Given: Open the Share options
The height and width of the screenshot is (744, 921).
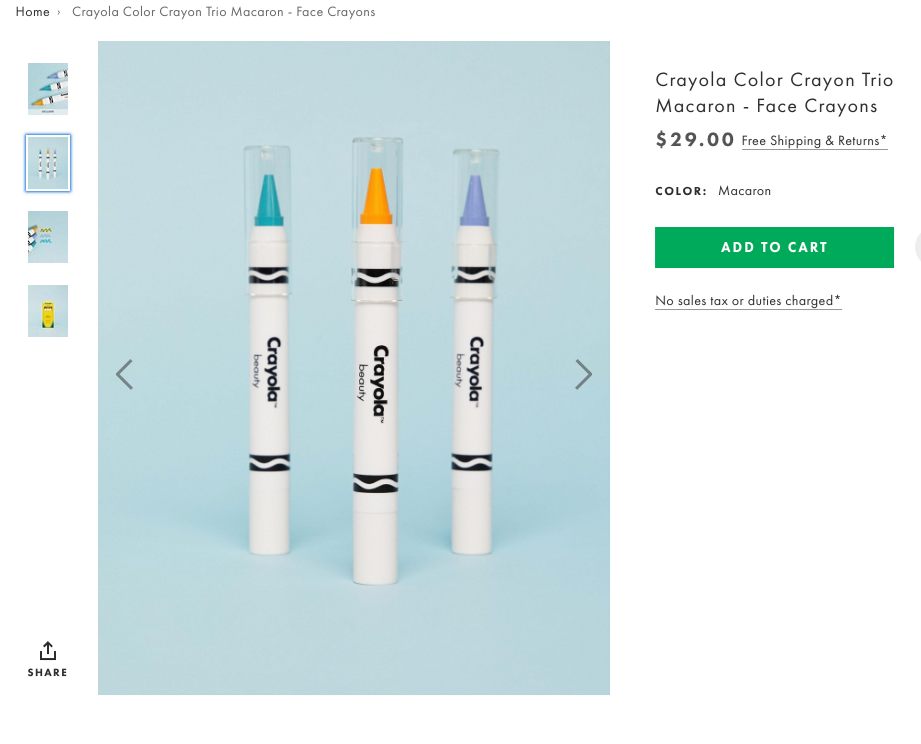Looking at the screenshot, I should [x=48, y=660].
